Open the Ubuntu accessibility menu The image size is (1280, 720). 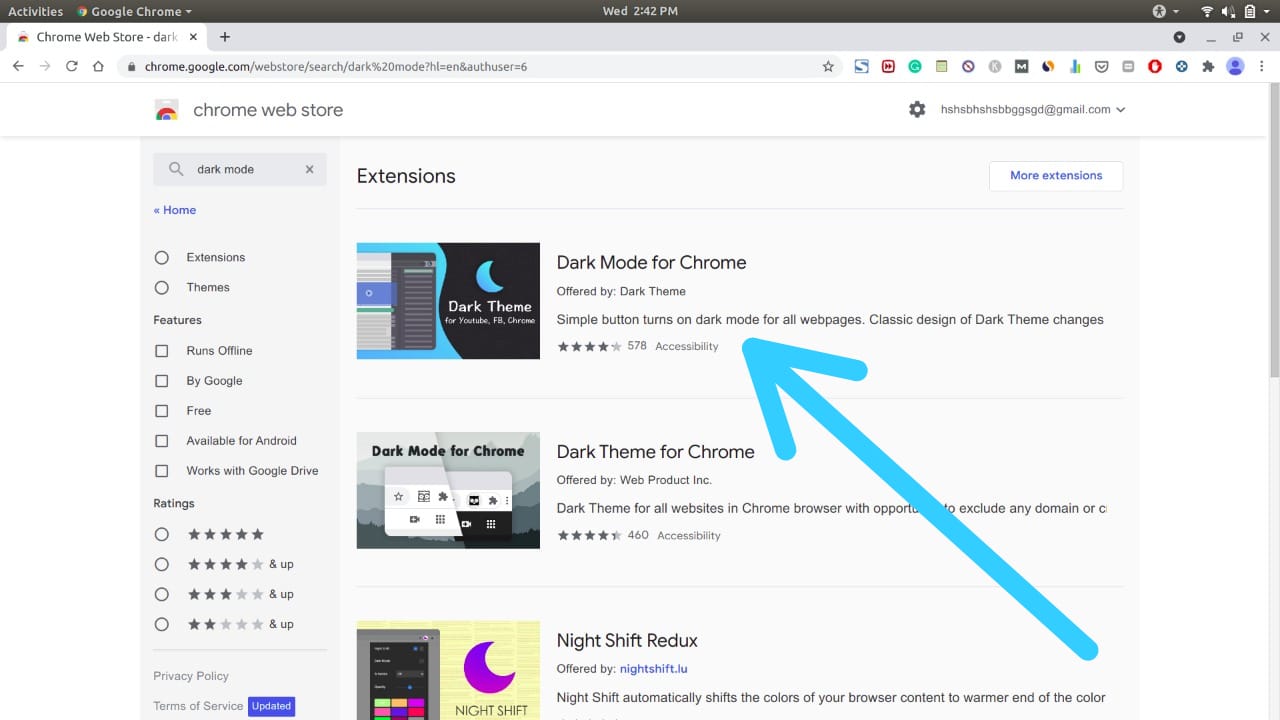1165,11
